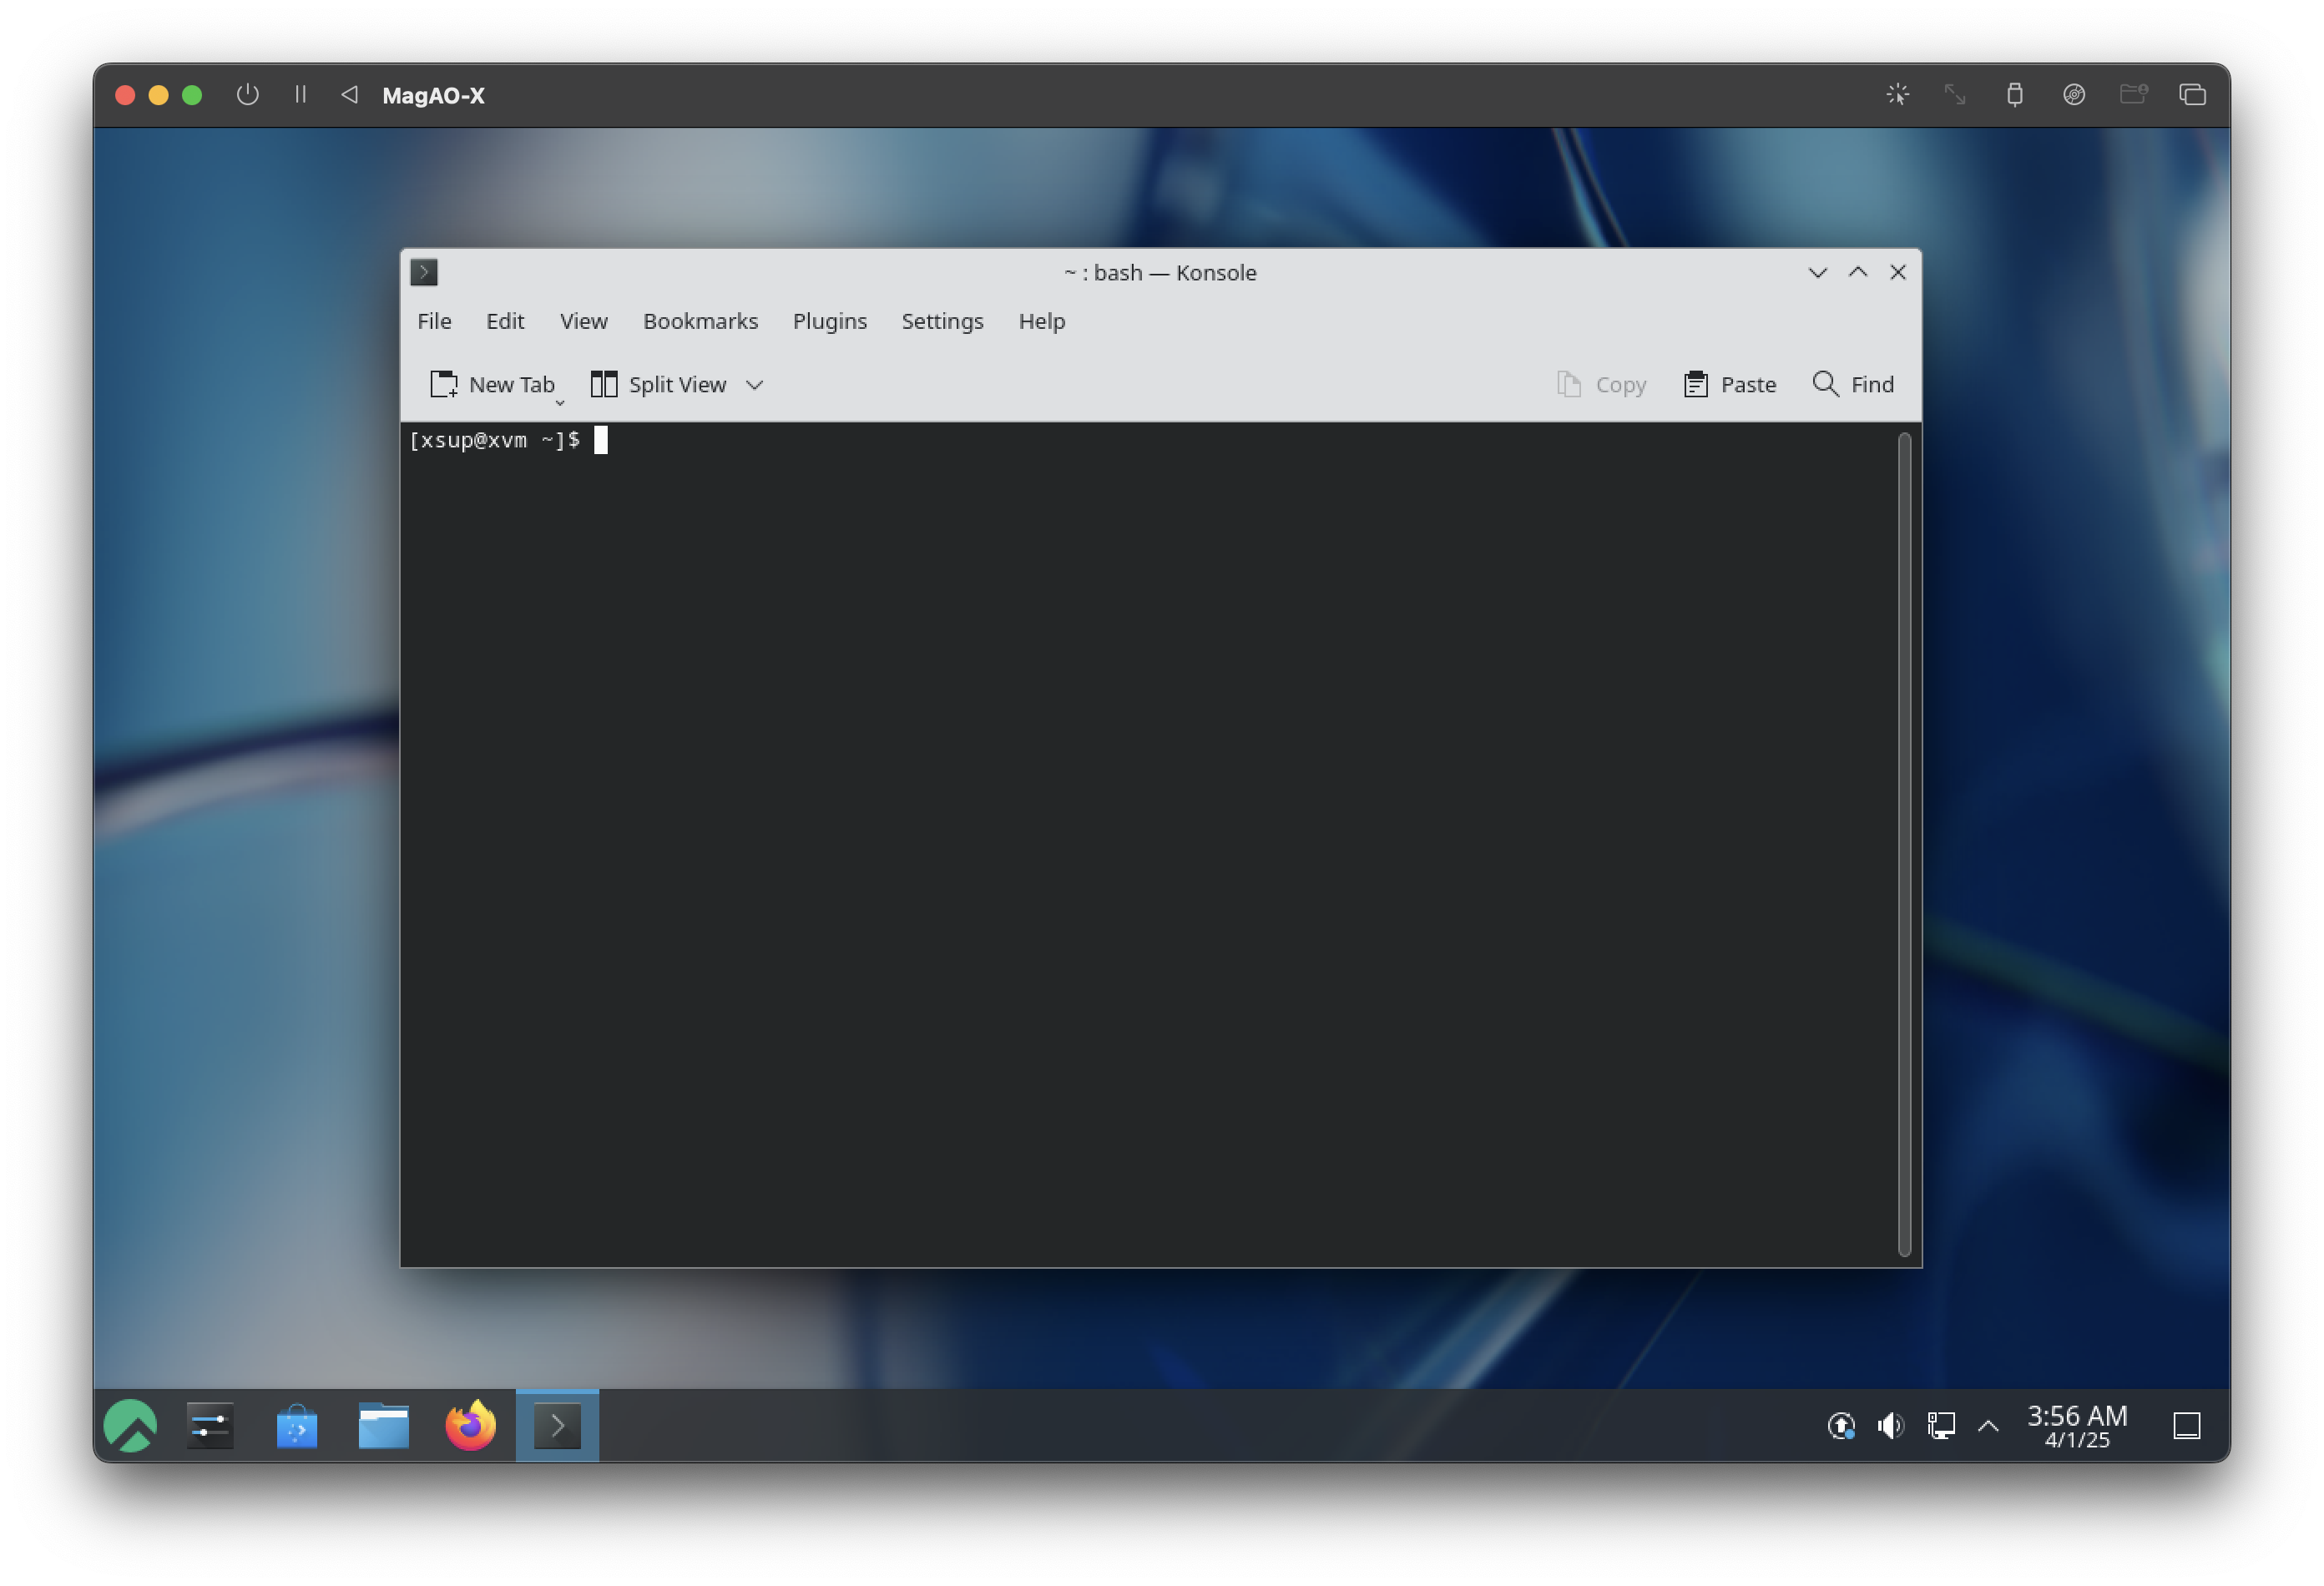
Task: Click the updates tray icon
Action: pos(1841,1425)
